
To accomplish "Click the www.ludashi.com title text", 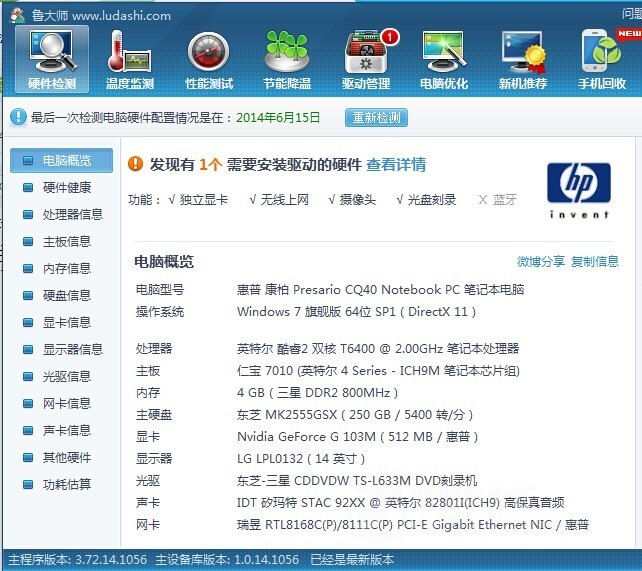I will tap(122, 16).
